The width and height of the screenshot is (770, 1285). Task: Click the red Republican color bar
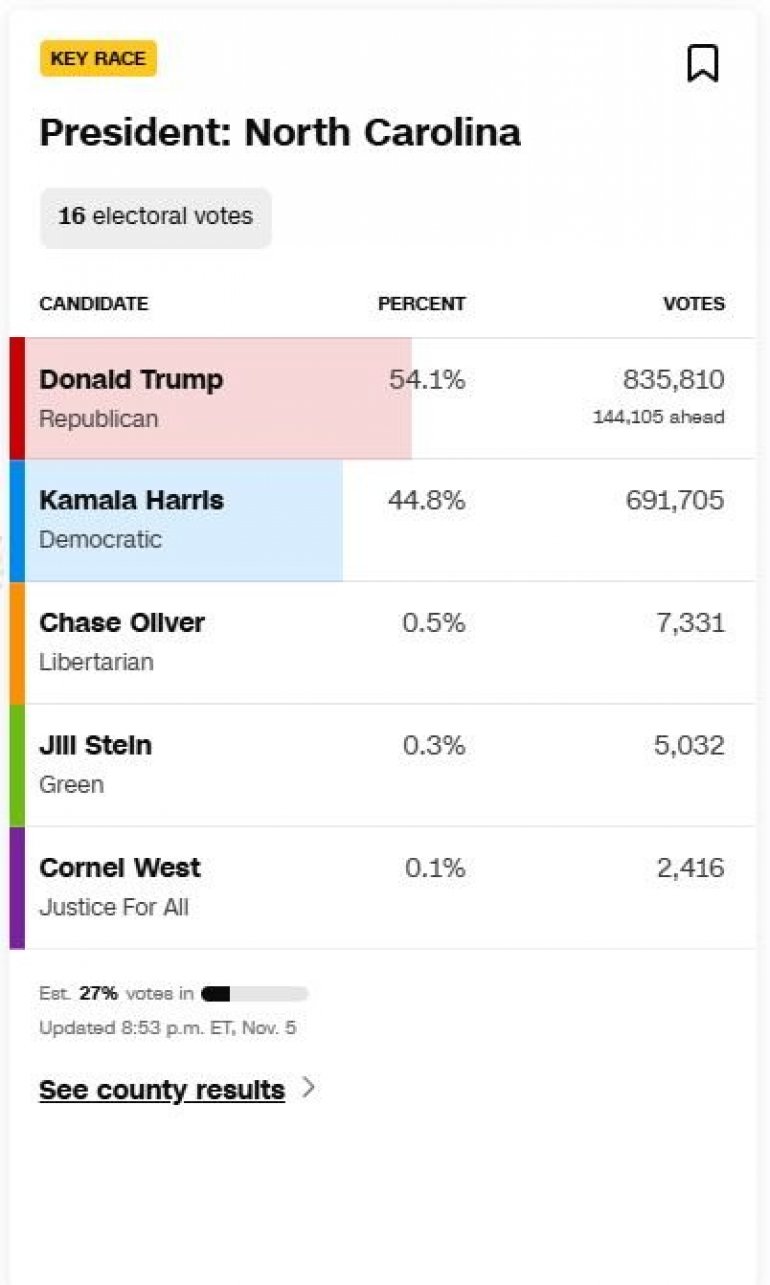pyautogui.click(x=17, y=398)
